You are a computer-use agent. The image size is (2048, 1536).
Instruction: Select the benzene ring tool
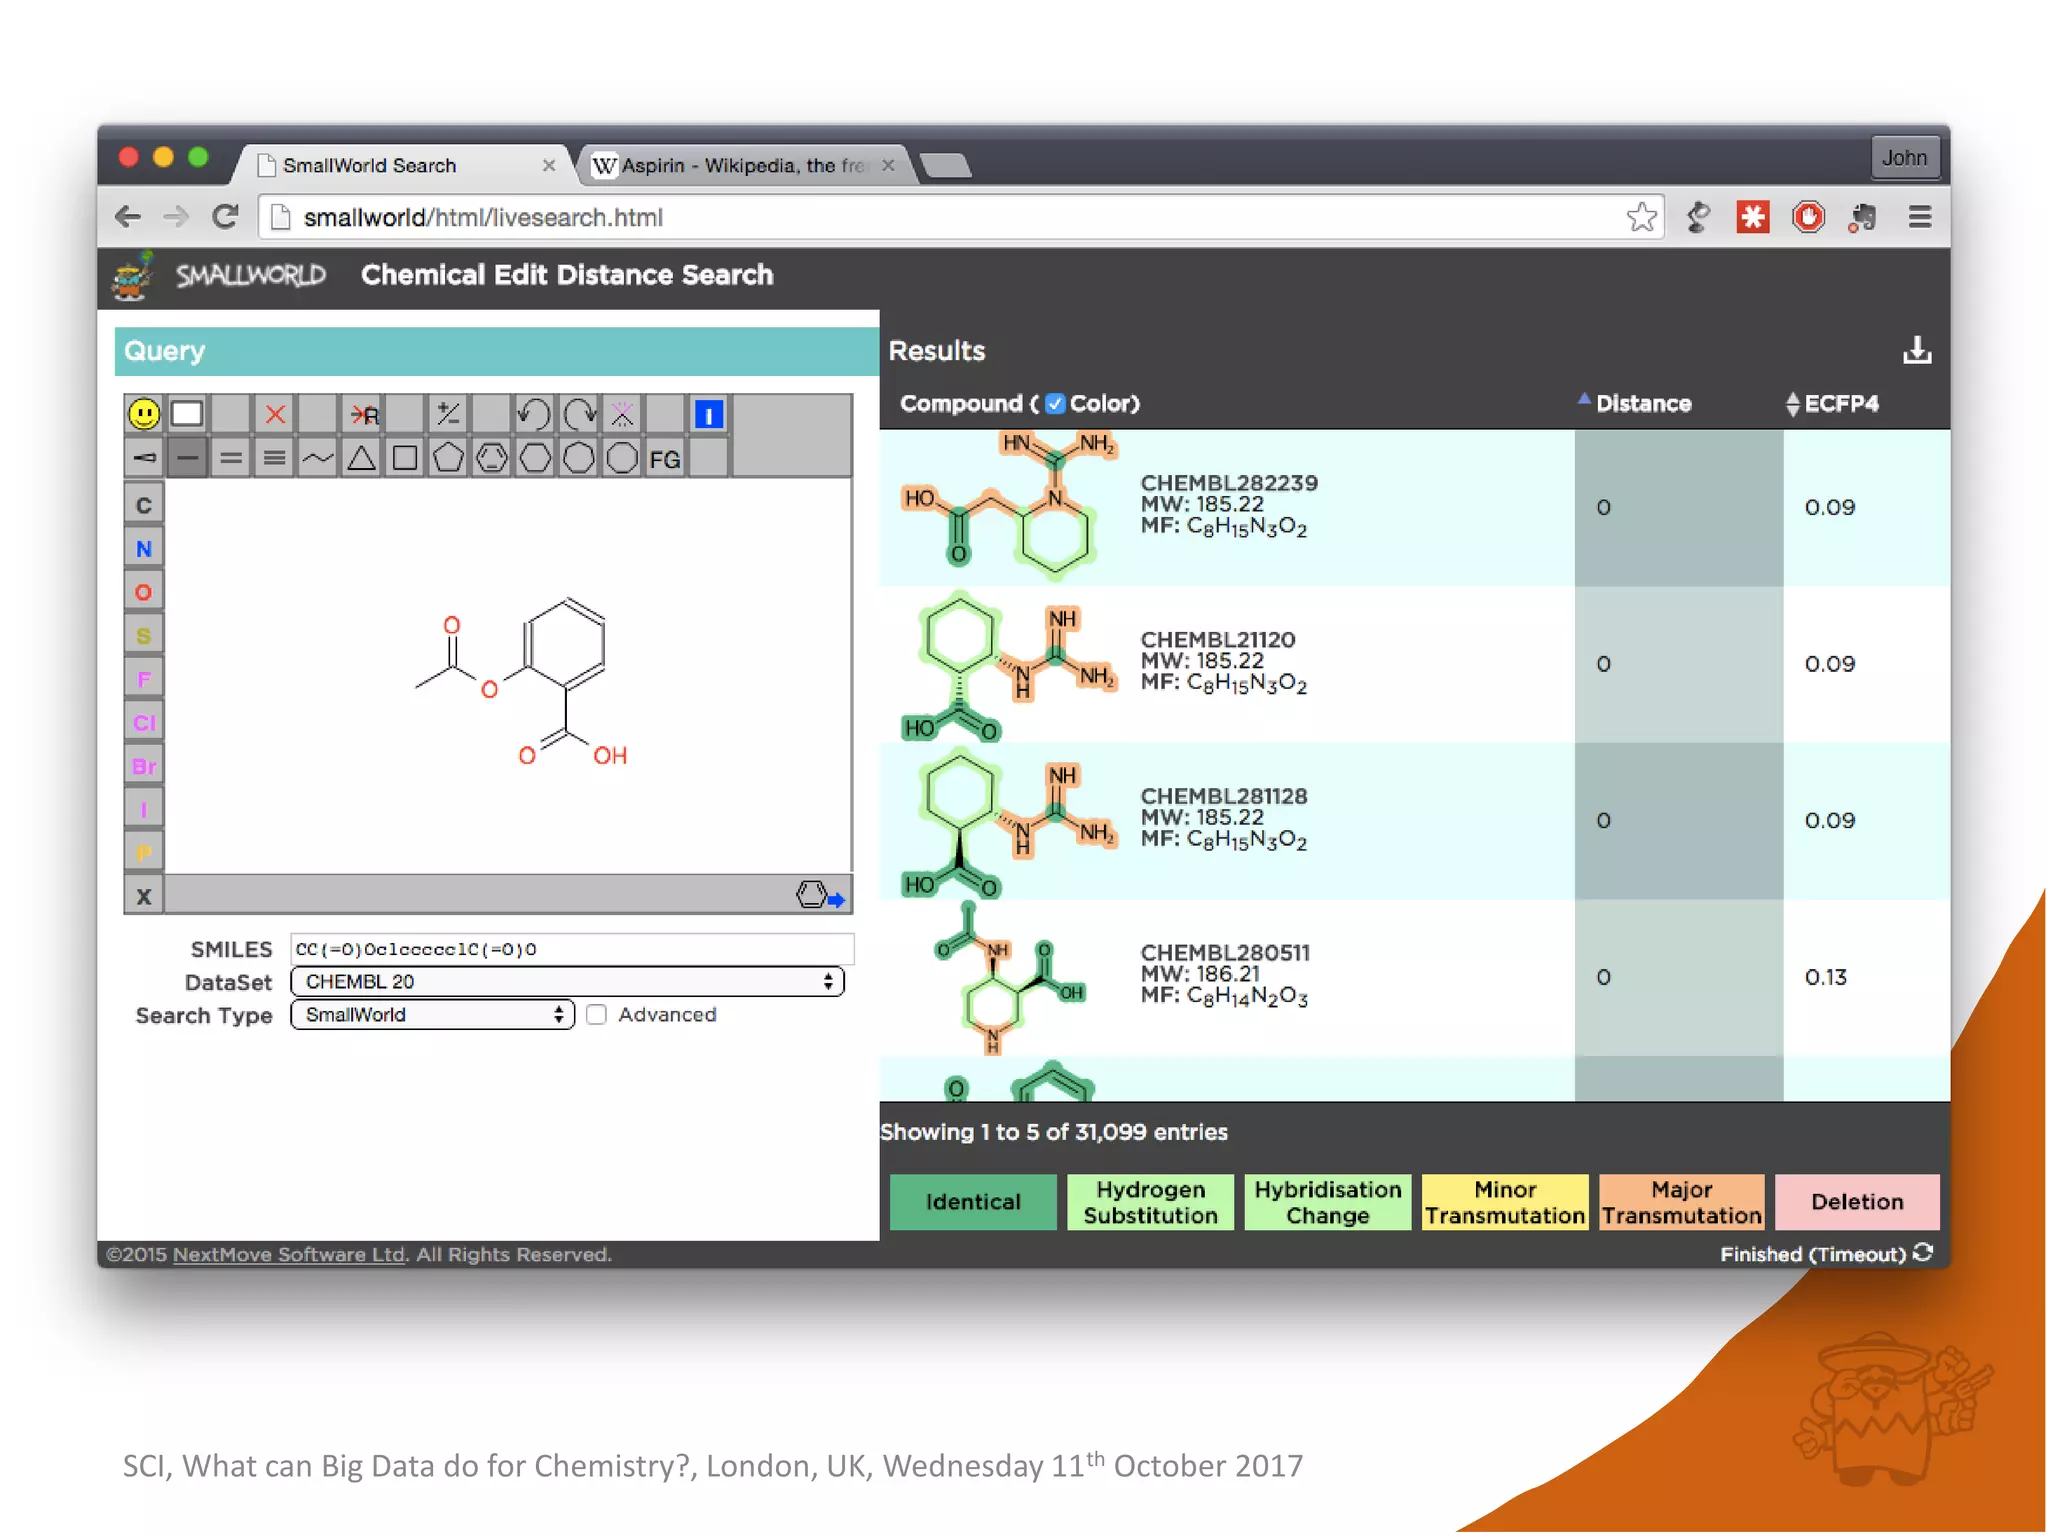(491, 459)
